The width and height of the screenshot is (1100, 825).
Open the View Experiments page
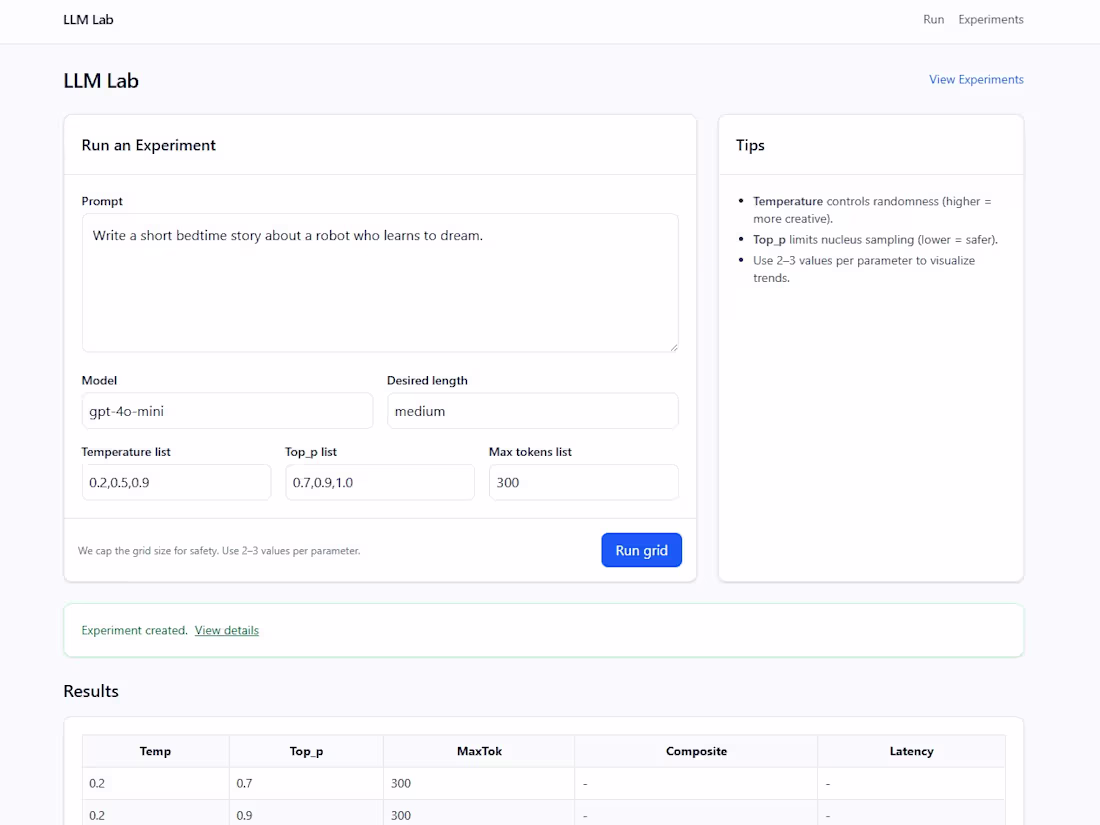(976, 79)
